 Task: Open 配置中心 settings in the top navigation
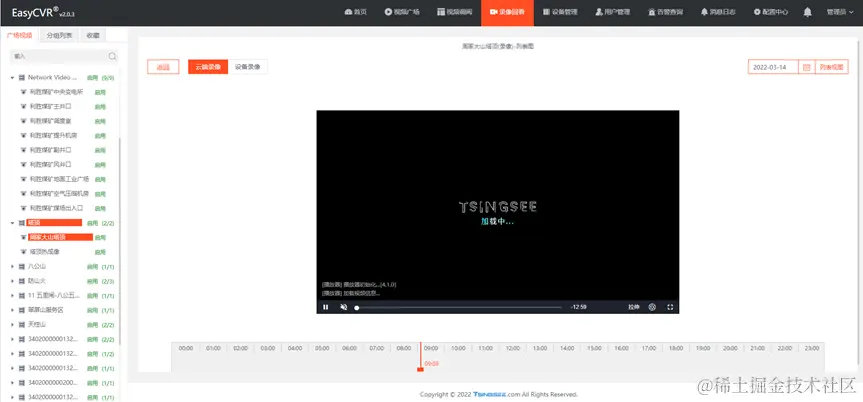[771, 12]
